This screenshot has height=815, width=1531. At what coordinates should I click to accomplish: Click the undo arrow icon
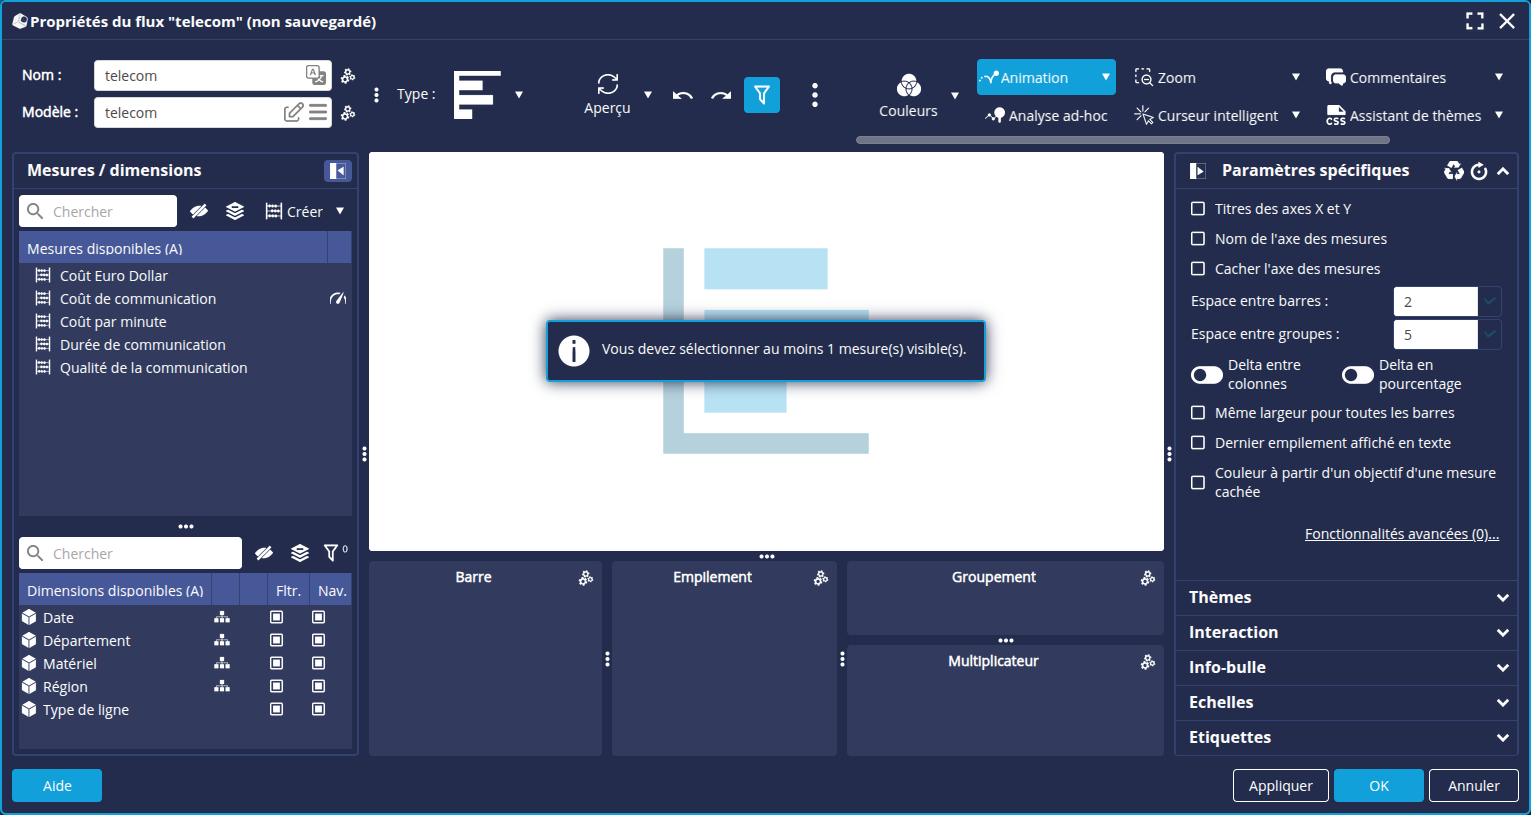[683, 95]
